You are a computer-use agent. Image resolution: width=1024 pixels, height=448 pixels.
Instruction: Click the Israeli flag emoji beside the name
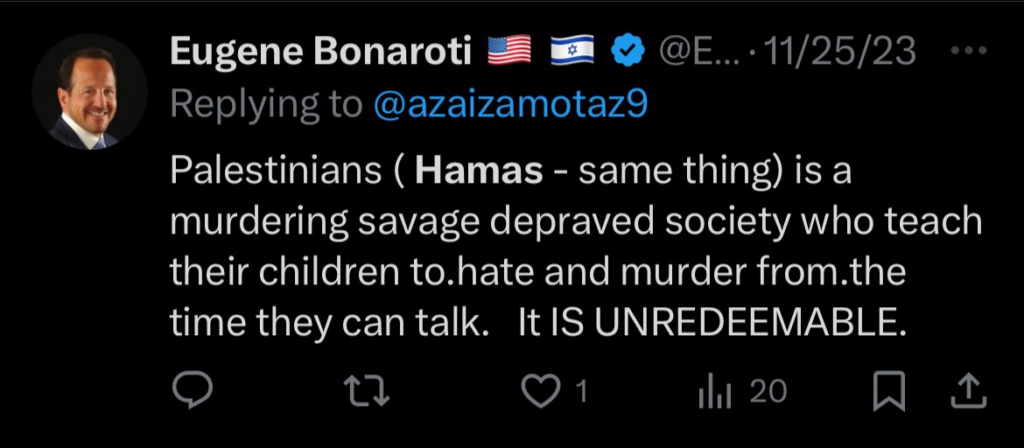click(x=573, y=50)
